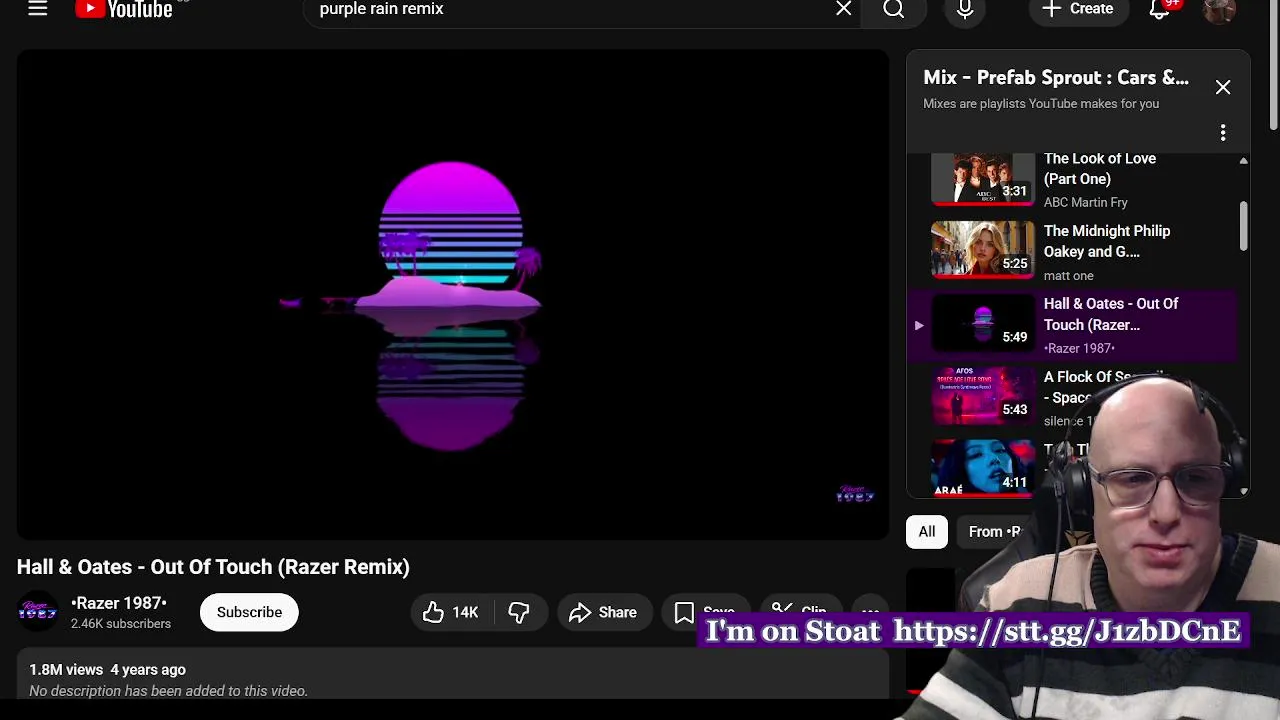Screen dimensions: 1280x720
Task: Open the hamburger guide menu
Action: pyautogui.click(x=38, y=9)
